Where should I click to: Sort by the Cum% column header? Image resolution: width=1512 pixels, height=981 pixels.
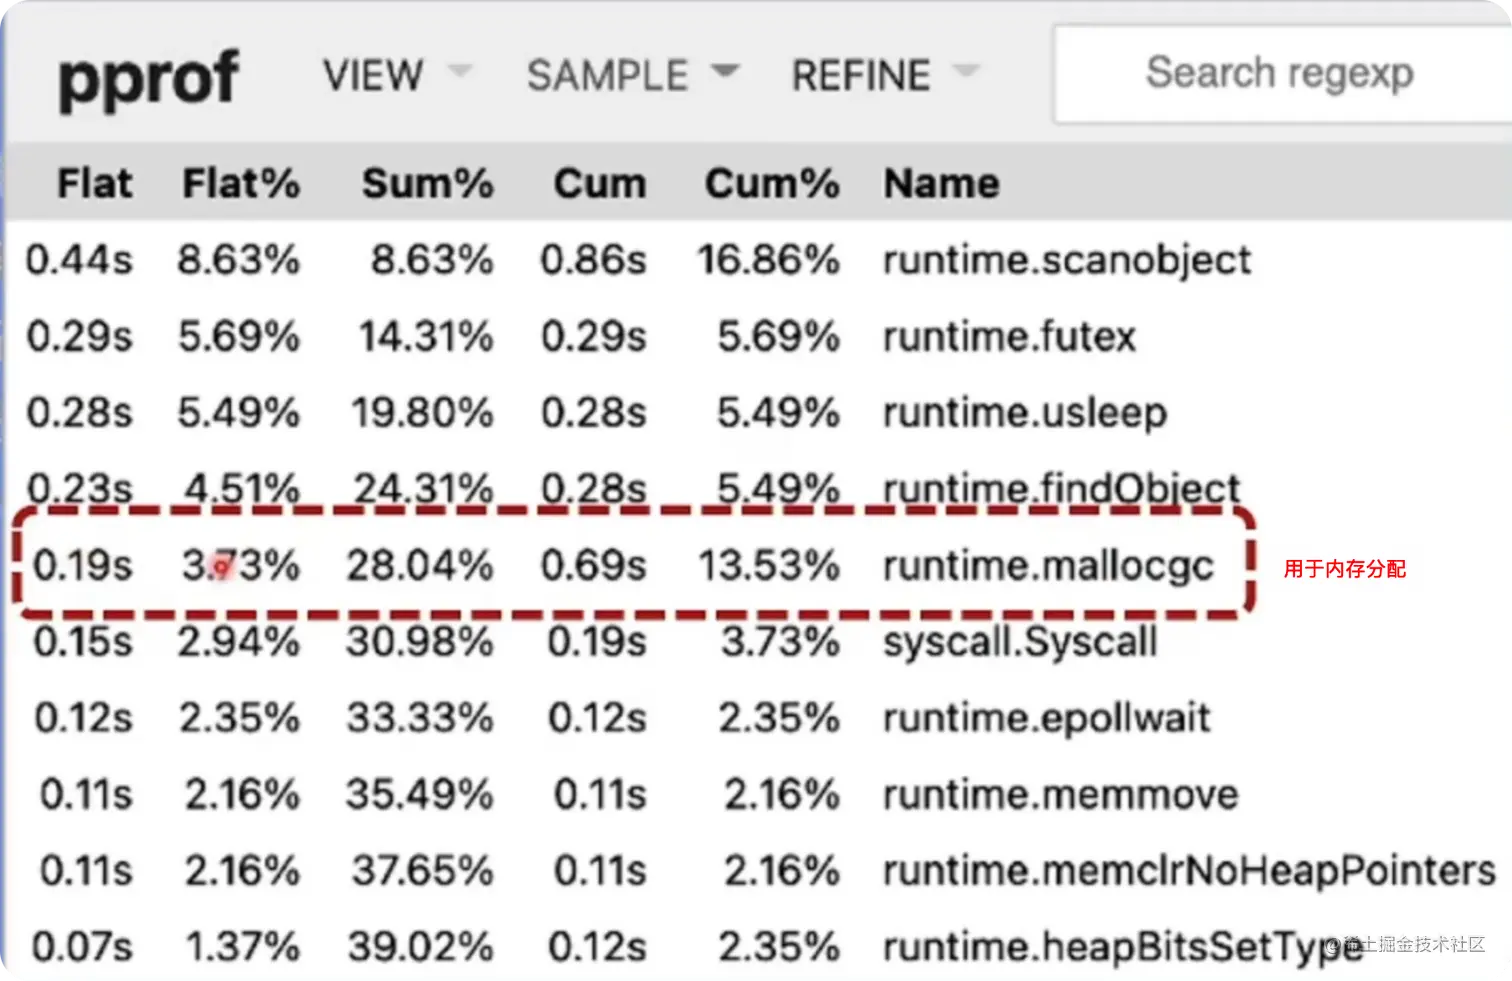771,184
